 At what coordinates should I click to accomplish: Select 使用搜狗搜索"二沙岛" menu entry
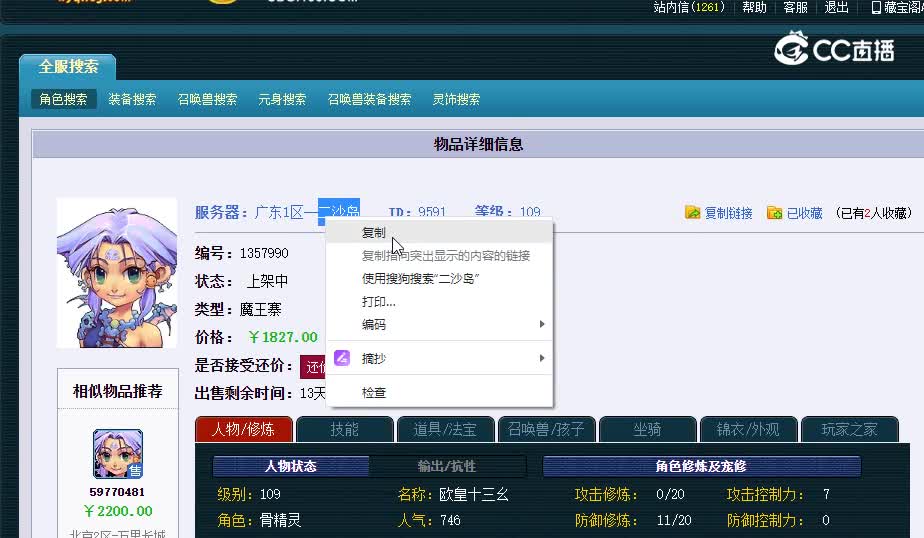440,278
